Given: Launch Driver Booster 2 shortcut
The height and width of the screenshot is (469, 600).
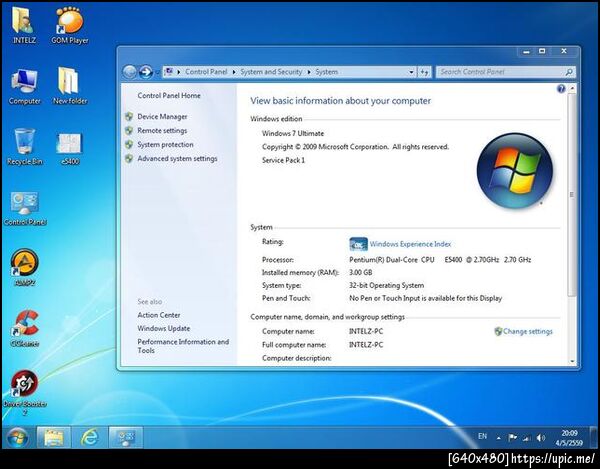Looking at the screenshot, I should (x=24, y=392).
